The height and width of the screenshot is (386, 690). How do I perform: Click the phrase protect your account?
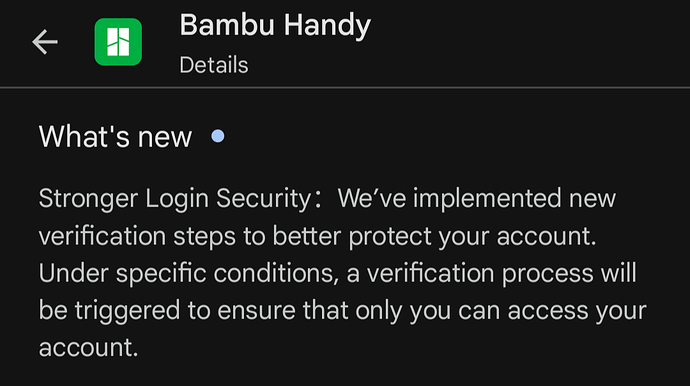click(472, 237)
